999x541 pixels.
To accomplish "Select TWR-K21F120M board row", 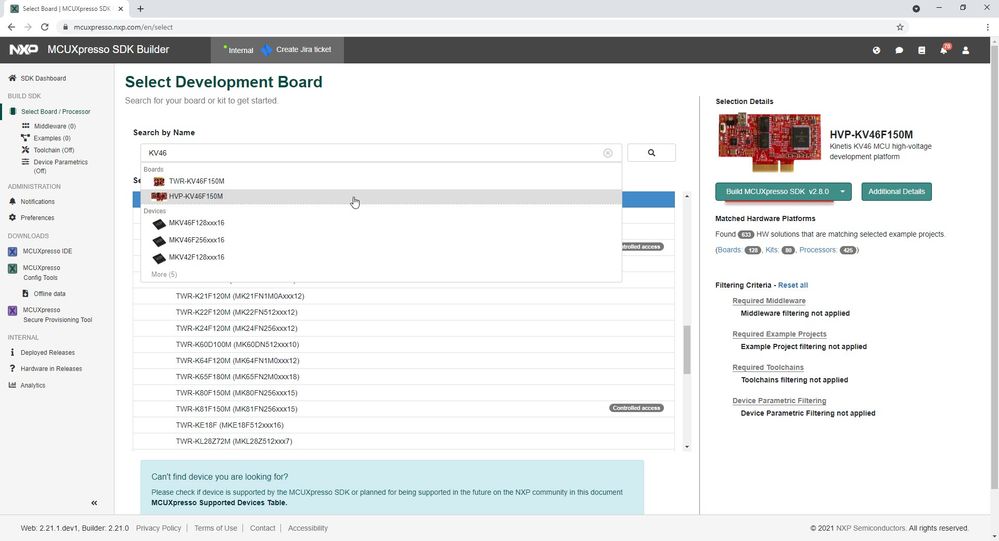I will coord(404,296).
